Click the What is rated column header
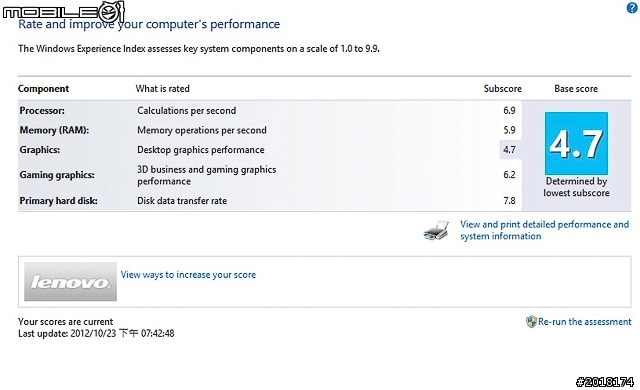The image size is (640, 390). (x=162, y=89)
